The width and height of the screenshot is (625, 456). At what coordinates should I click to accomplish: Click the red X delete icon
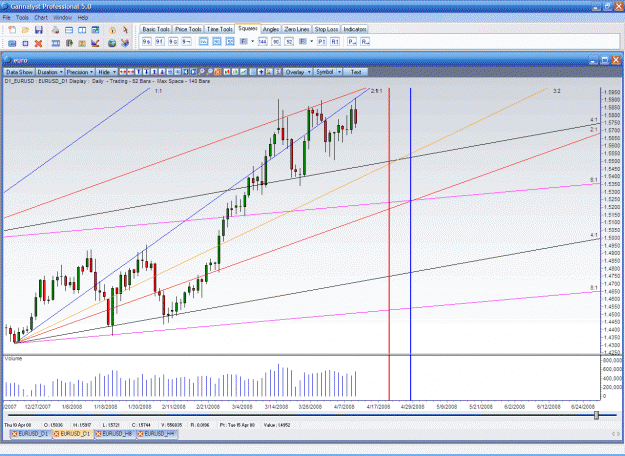[x=38, y=43]
